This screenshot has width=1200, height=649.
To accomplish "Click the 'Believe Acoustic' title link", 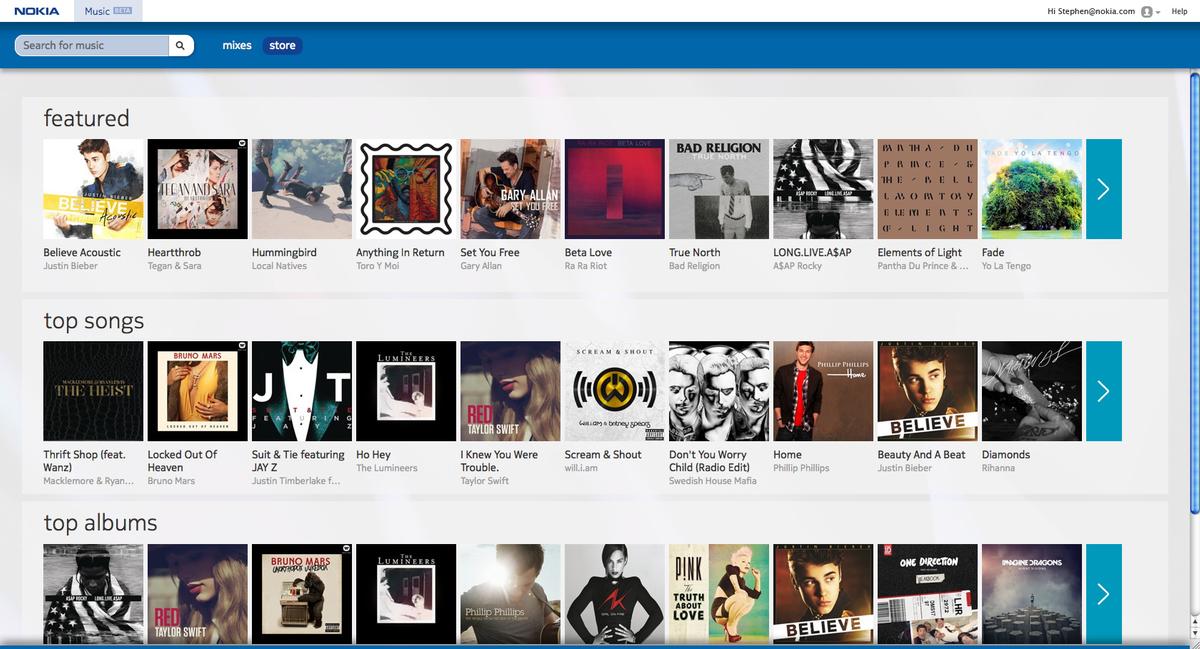I will [82, 253].
